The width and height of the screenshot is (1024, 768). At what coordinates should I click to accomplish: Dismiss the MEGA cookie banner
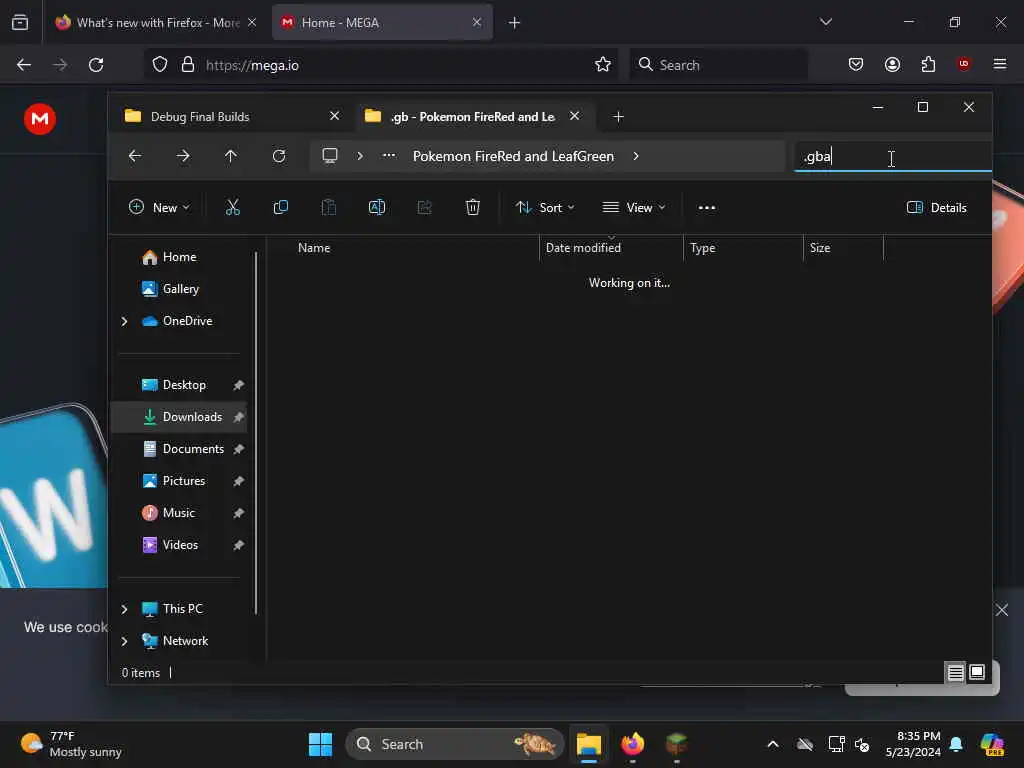point(1002,610)
